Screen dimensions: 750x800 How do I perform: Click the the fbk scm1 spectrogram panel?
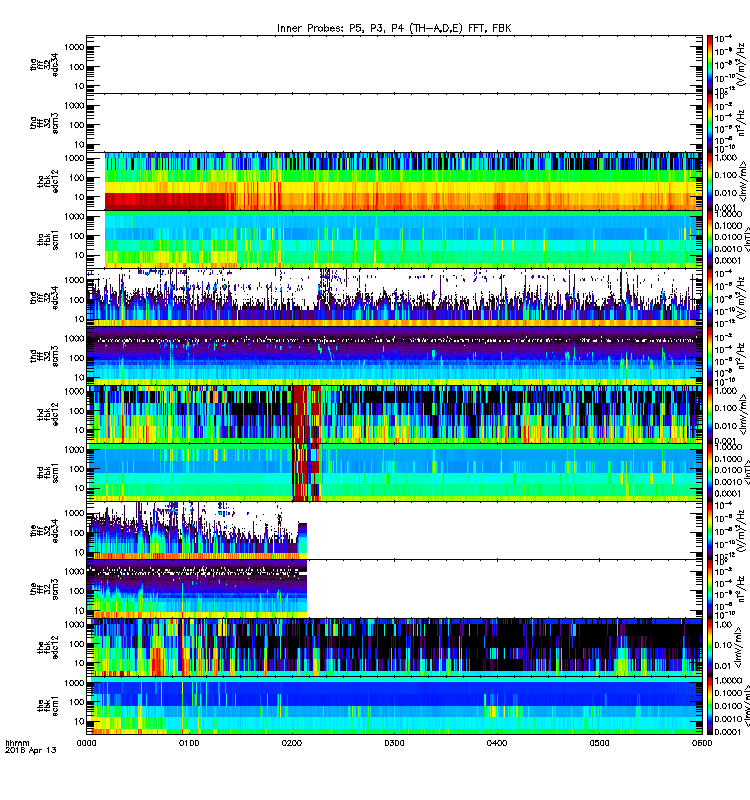394,706
